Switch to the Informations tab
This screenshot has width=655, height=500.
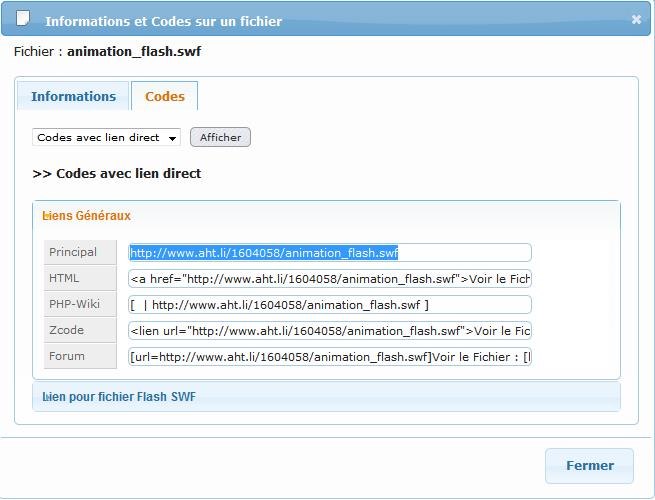(x=73, y=96)
